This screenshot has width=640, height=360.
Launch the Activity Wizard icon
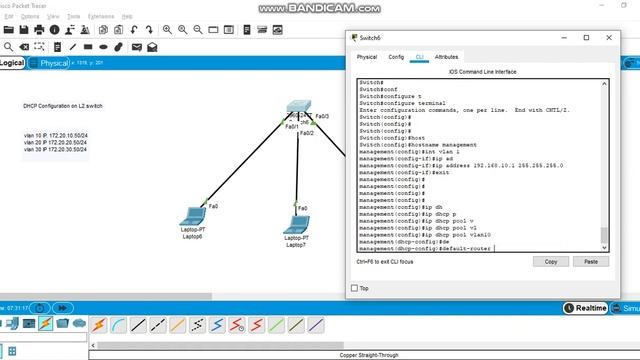[70, 30]
